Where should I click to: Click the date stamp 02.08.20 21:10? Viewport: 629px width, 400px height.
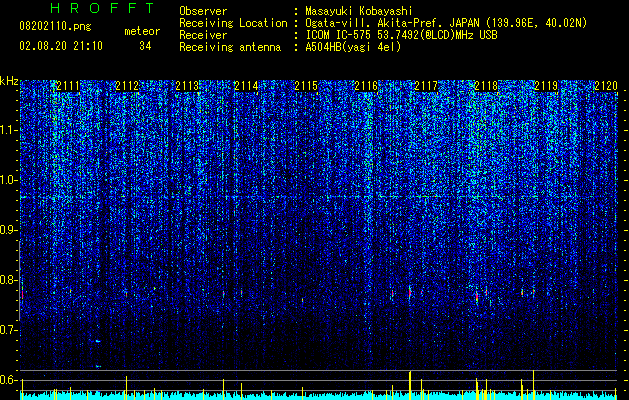click(x=61, y=46)
